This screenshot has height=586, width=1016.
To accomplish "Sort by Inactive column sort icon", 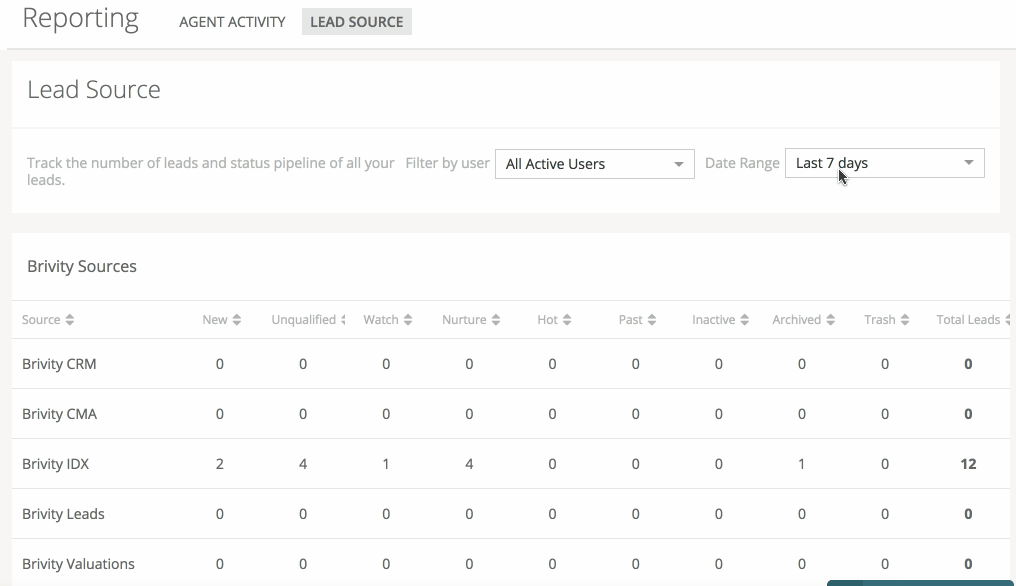I will pyautogui.click(x=745, y=320).
